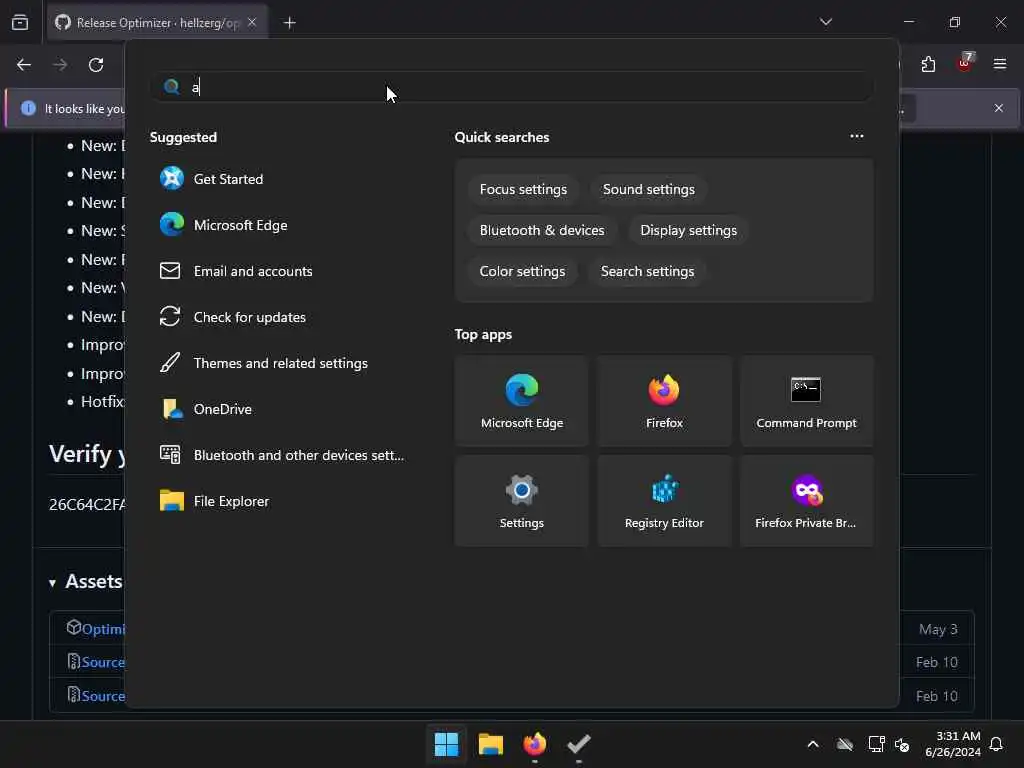The width and height of the screenshot is (1024, 768).
Task: Select Display settings quick search
Action: (x=688, y=231)
